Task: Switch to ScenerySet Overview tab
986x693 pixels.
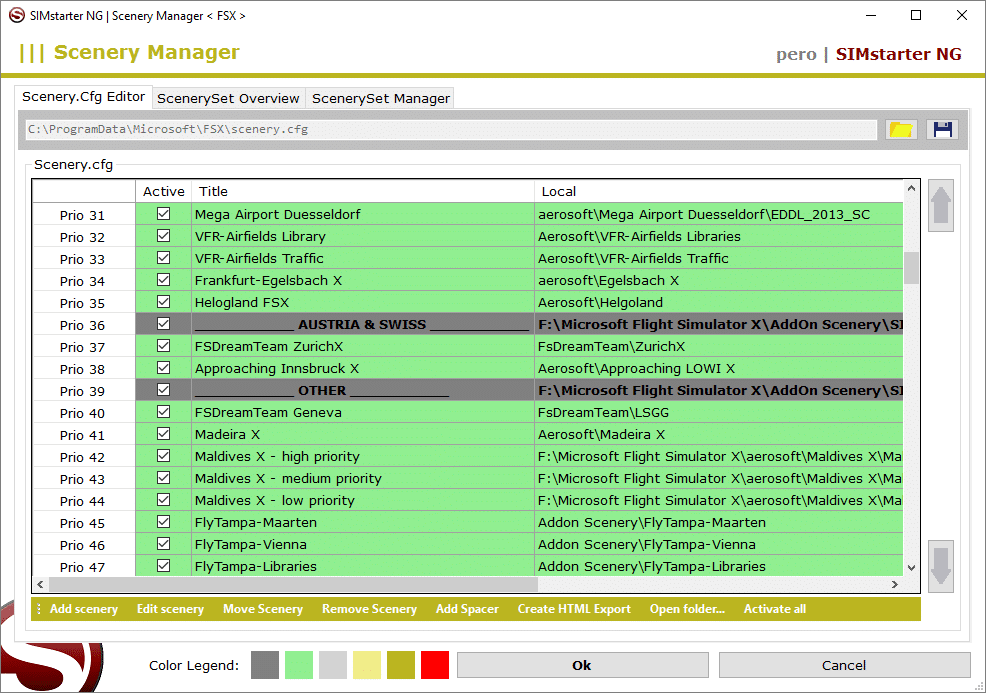Action: pos(228,98)
